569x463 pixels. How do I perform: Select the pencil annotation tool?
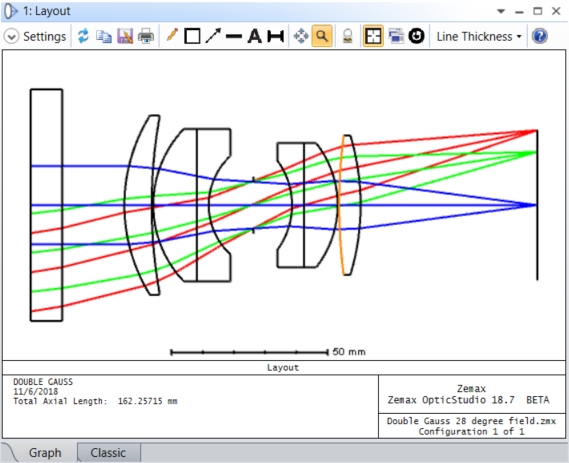(172, 36)
